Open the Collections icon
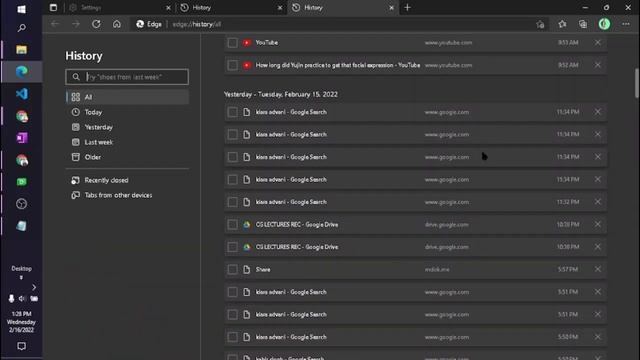The image size is (640, 360). pyautogui.click(x=583, y=24)
